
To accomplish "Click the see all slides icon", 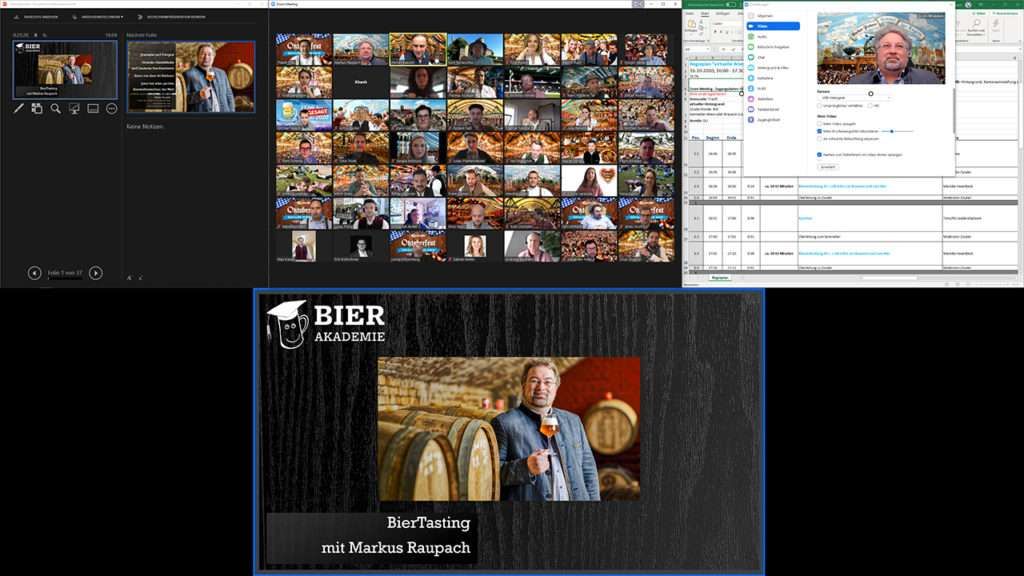I will pyautogui.click(x=37, y=108).
